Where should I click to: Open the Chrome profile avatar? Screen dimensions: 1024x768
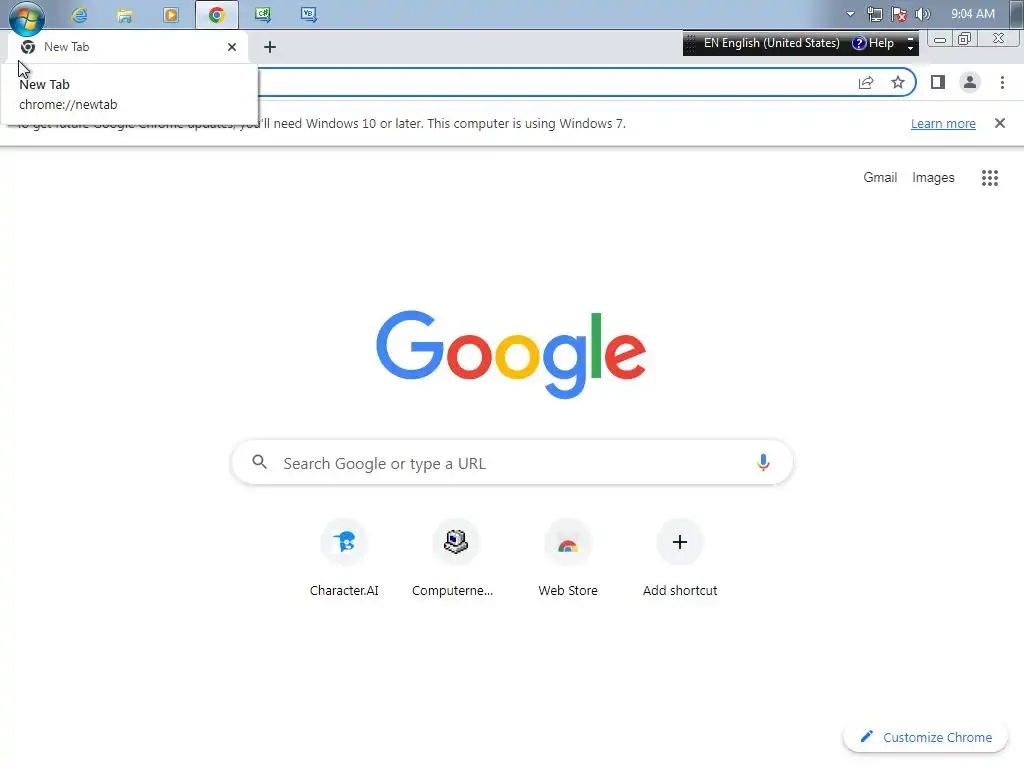(970, 82)
